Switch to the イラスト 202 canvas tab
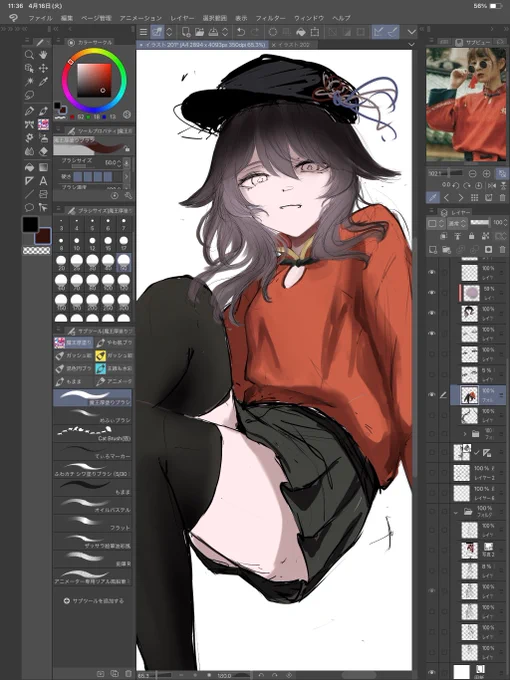This screenshot has height=680, width=510. [295, 44]
